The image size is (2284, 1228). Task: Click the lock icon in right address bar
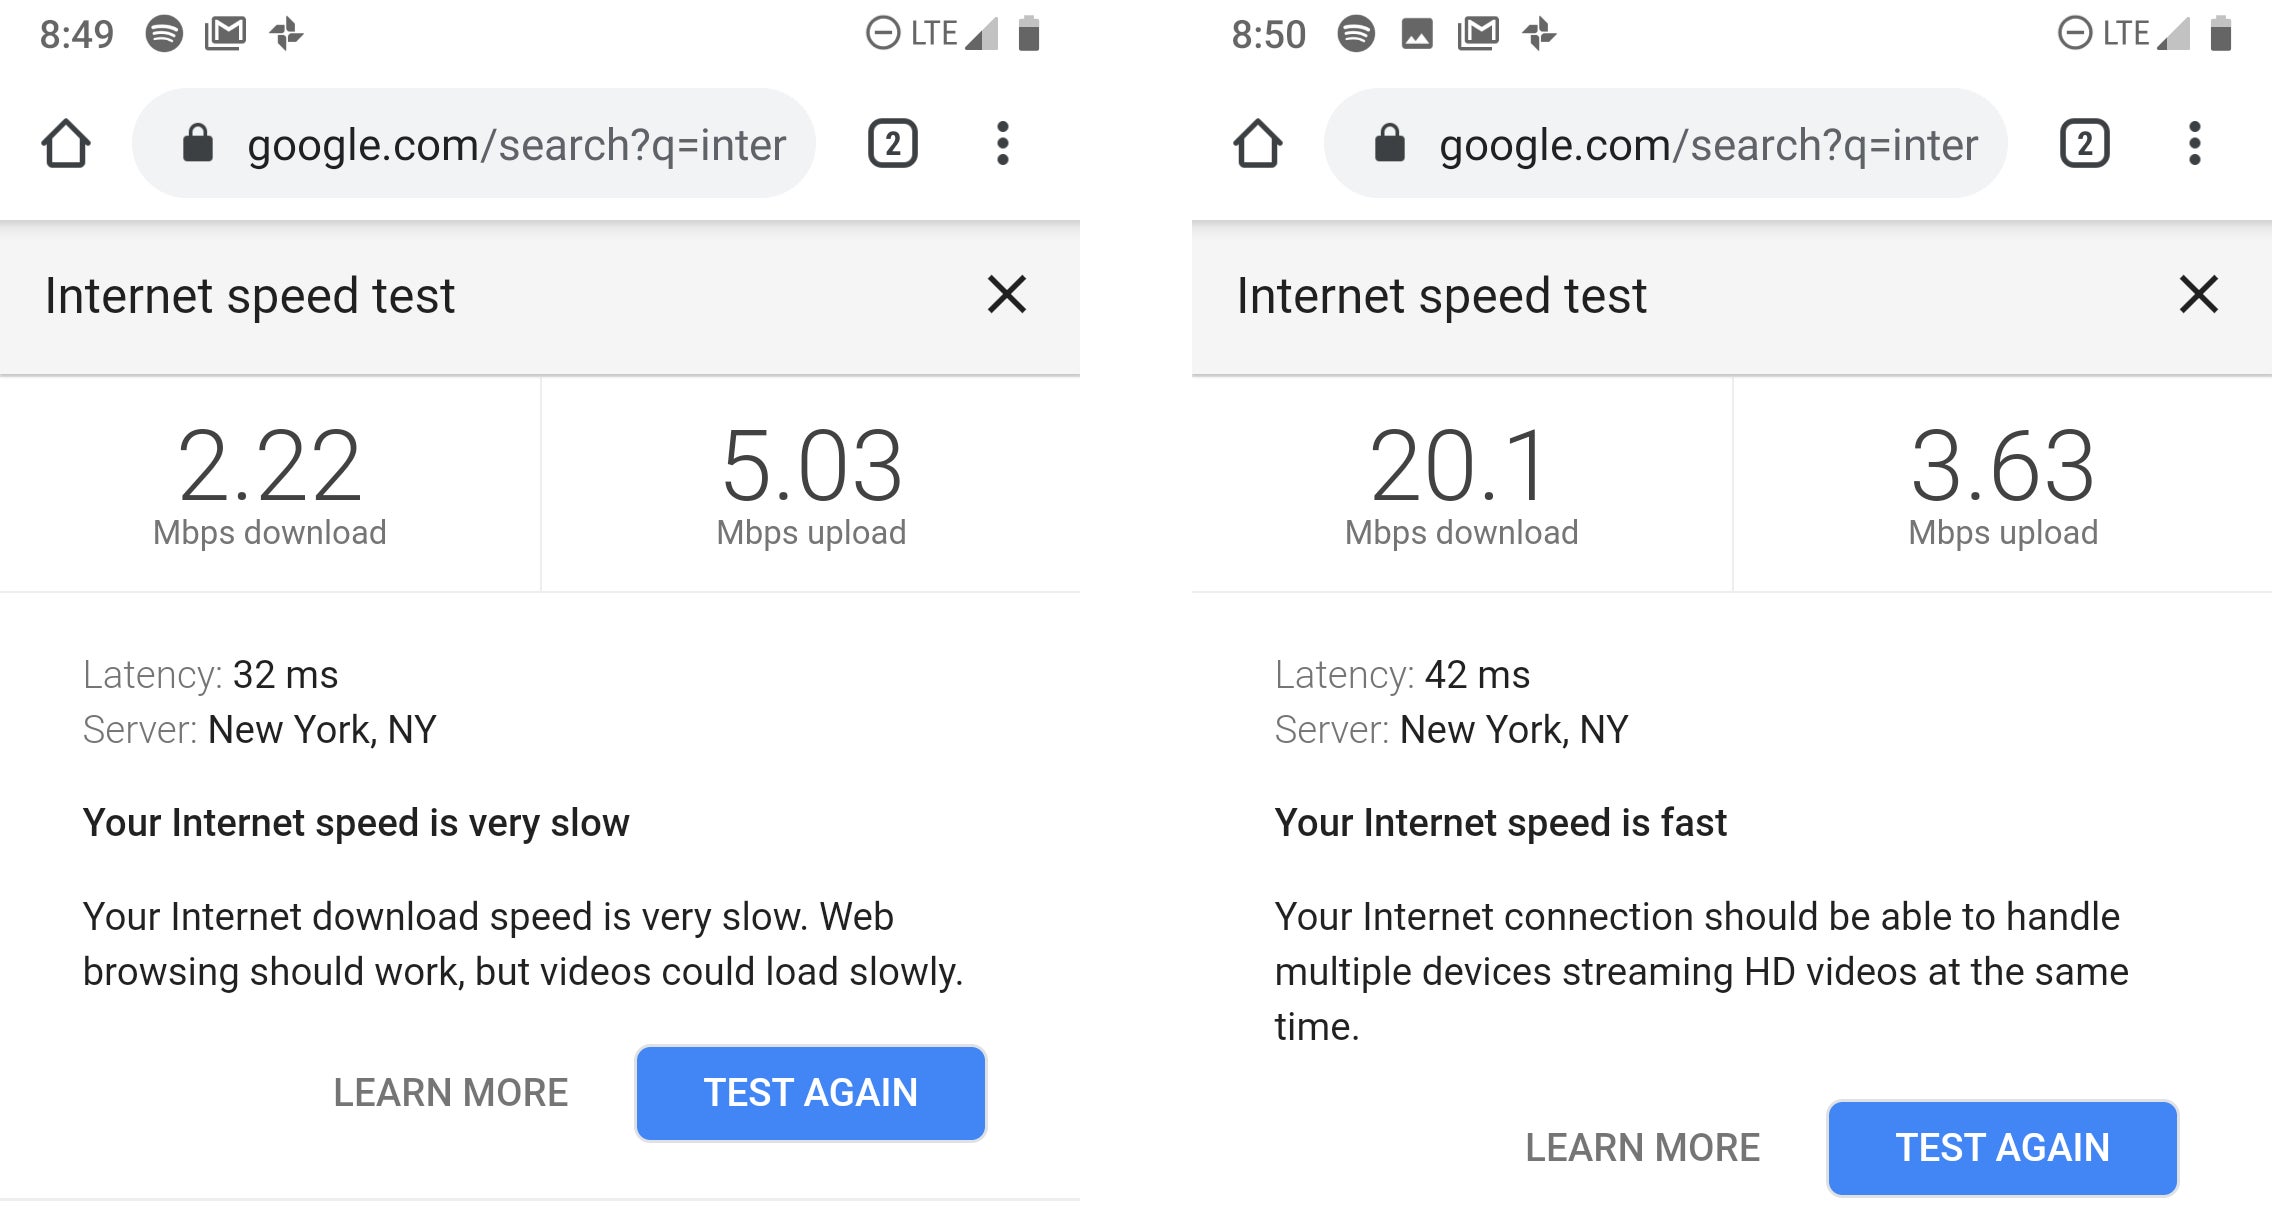coord(1389,144)
